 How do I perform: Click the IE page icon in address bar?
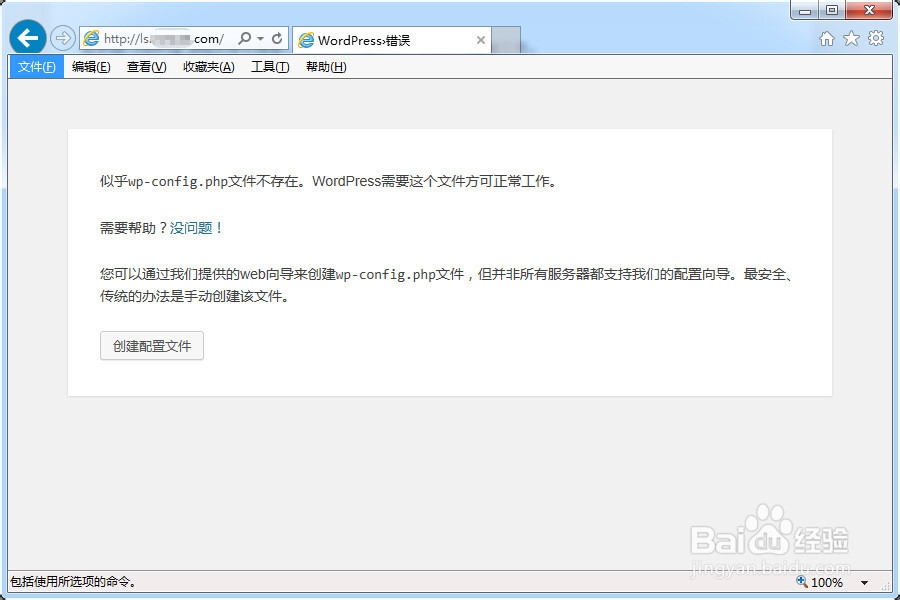click(x=91, y=38)
